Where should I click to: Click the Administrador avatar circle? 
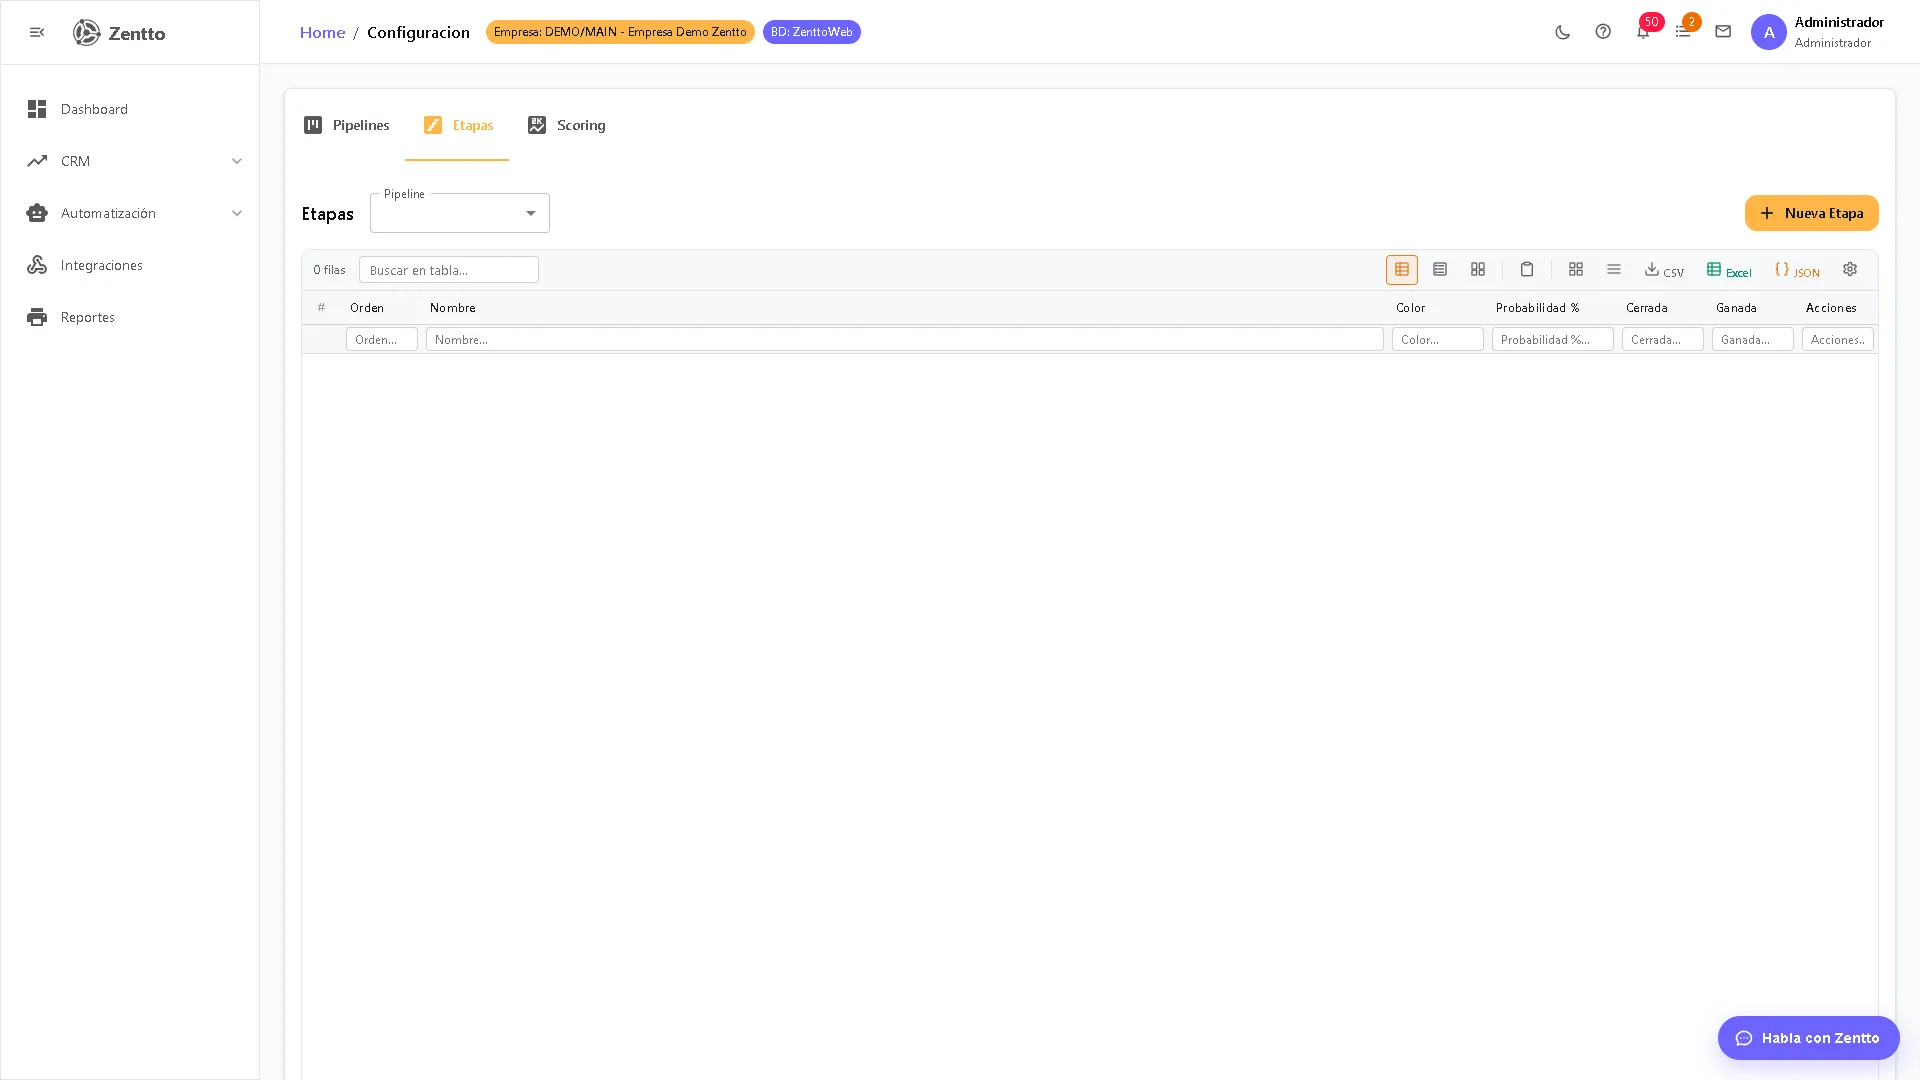[x=1769, y=32]
